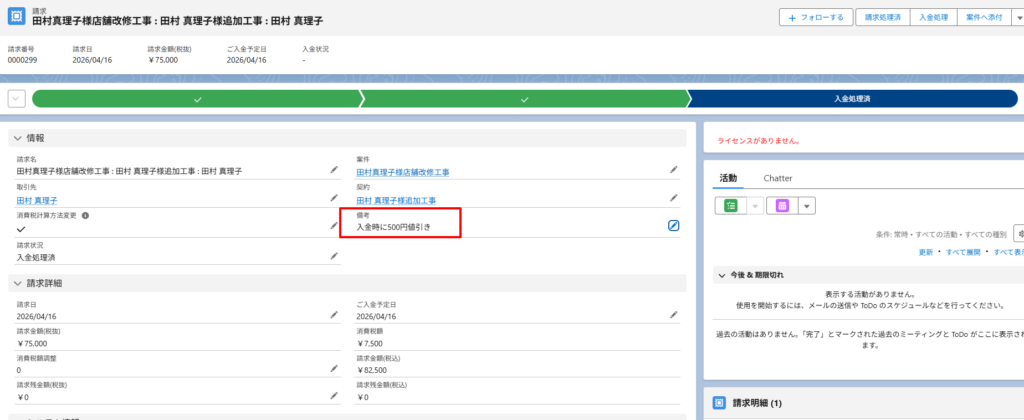The height and width of the screenshot is (420, 1024).
Task: Switch to the Chatter tab
Action: [778, 178]
